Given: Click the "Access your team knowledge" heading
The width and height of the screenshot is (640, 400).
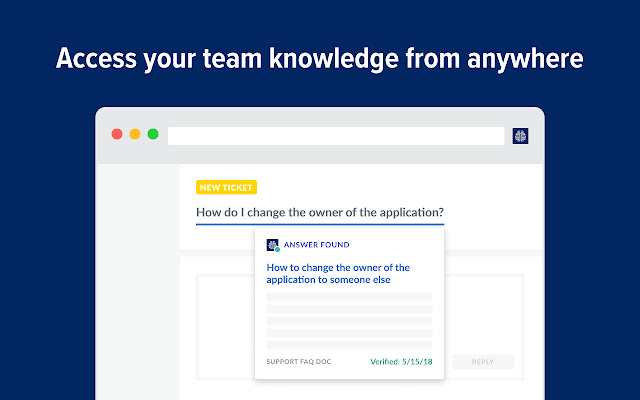Looking at the screenshot, I should click(320, 59).
